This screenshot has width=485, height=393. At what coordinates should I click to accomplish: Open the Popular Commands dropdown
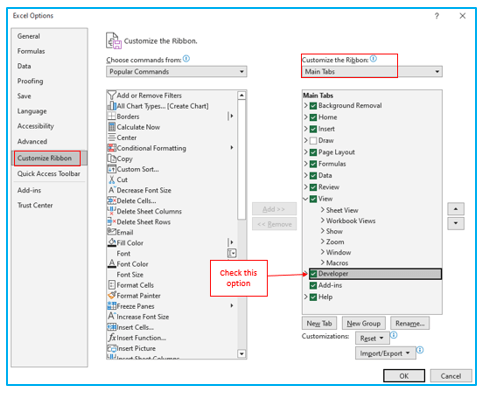point(177,72)
